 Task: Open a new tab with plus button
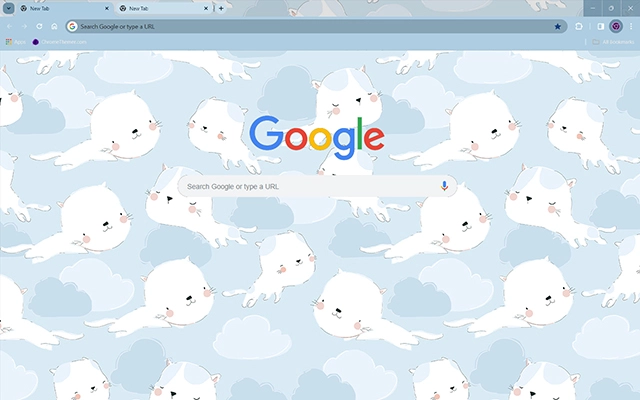pos(221,8)
